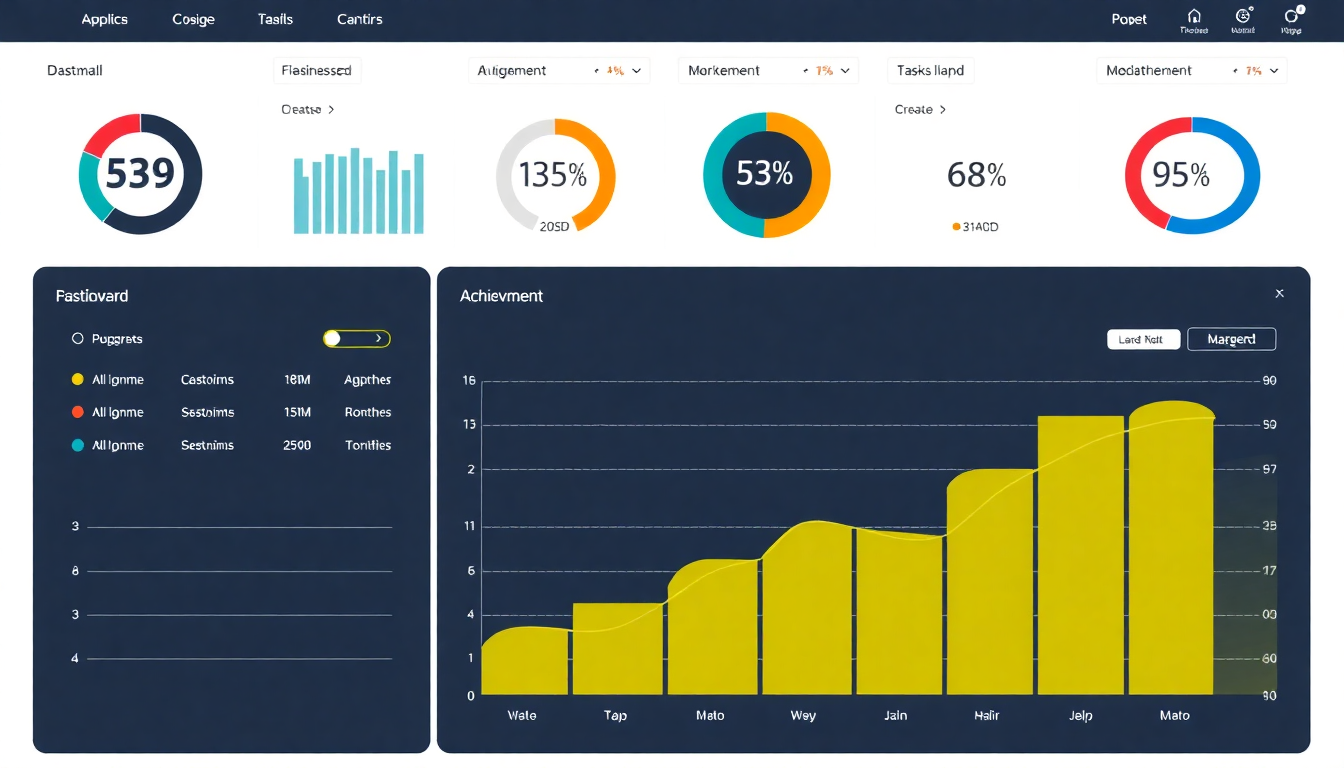Click the 53% teal and orange donut
The height and width of the screenshot is (768, 1344).
(x=766, y=174)
